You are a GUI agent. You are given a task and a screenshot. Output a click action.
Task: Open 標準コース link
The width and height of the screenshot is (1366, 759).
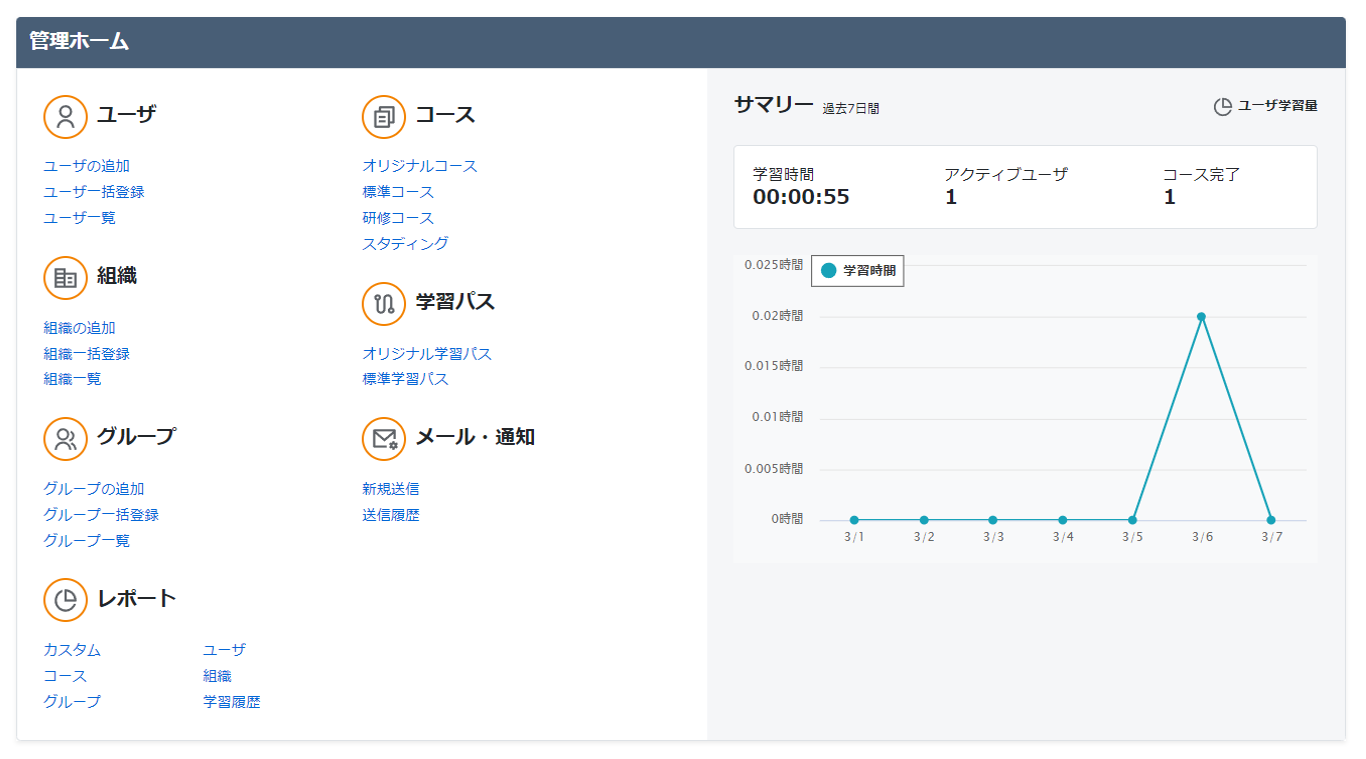point(398,192)
